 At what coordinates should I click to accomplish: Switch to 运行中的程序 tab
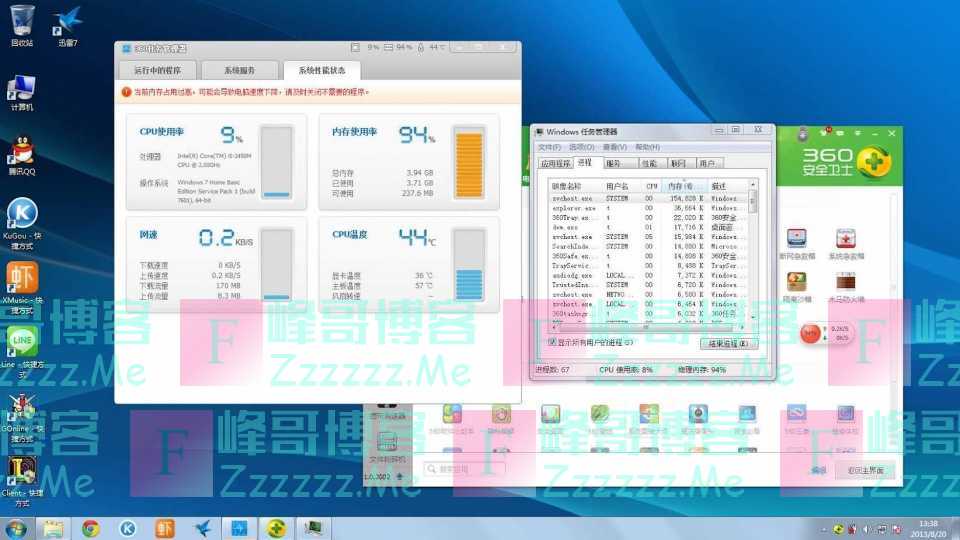[x=157, y=70]
